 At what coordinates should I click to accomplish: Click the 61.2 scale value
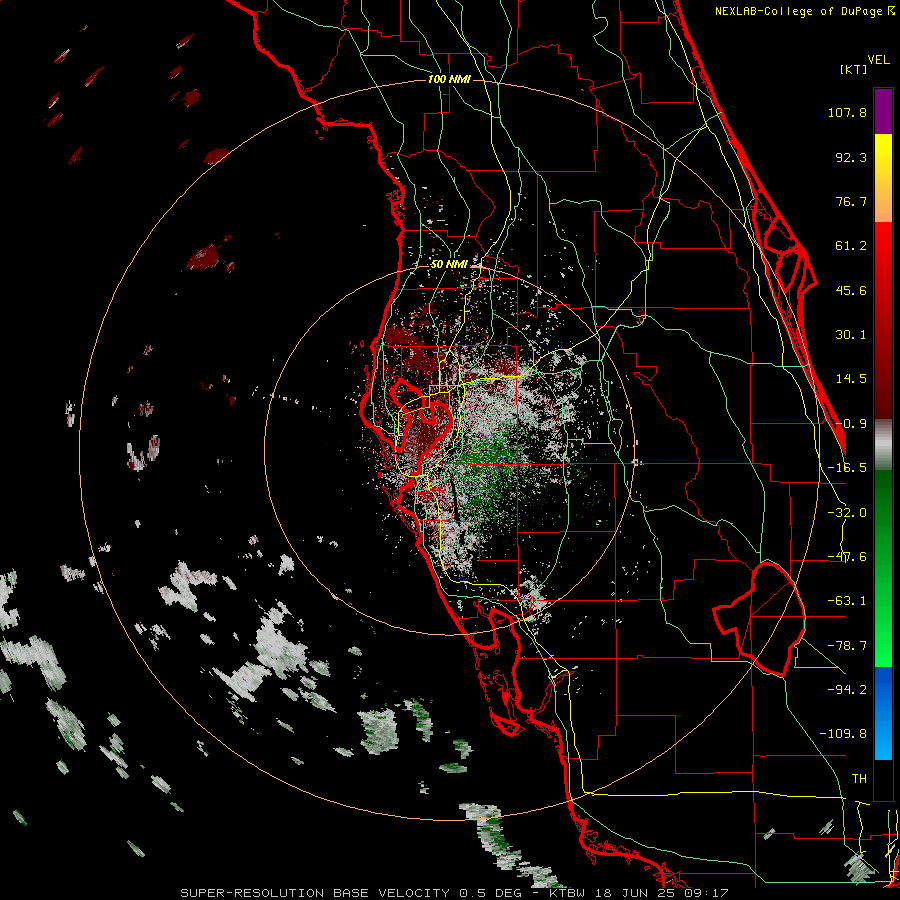[851, 246]
